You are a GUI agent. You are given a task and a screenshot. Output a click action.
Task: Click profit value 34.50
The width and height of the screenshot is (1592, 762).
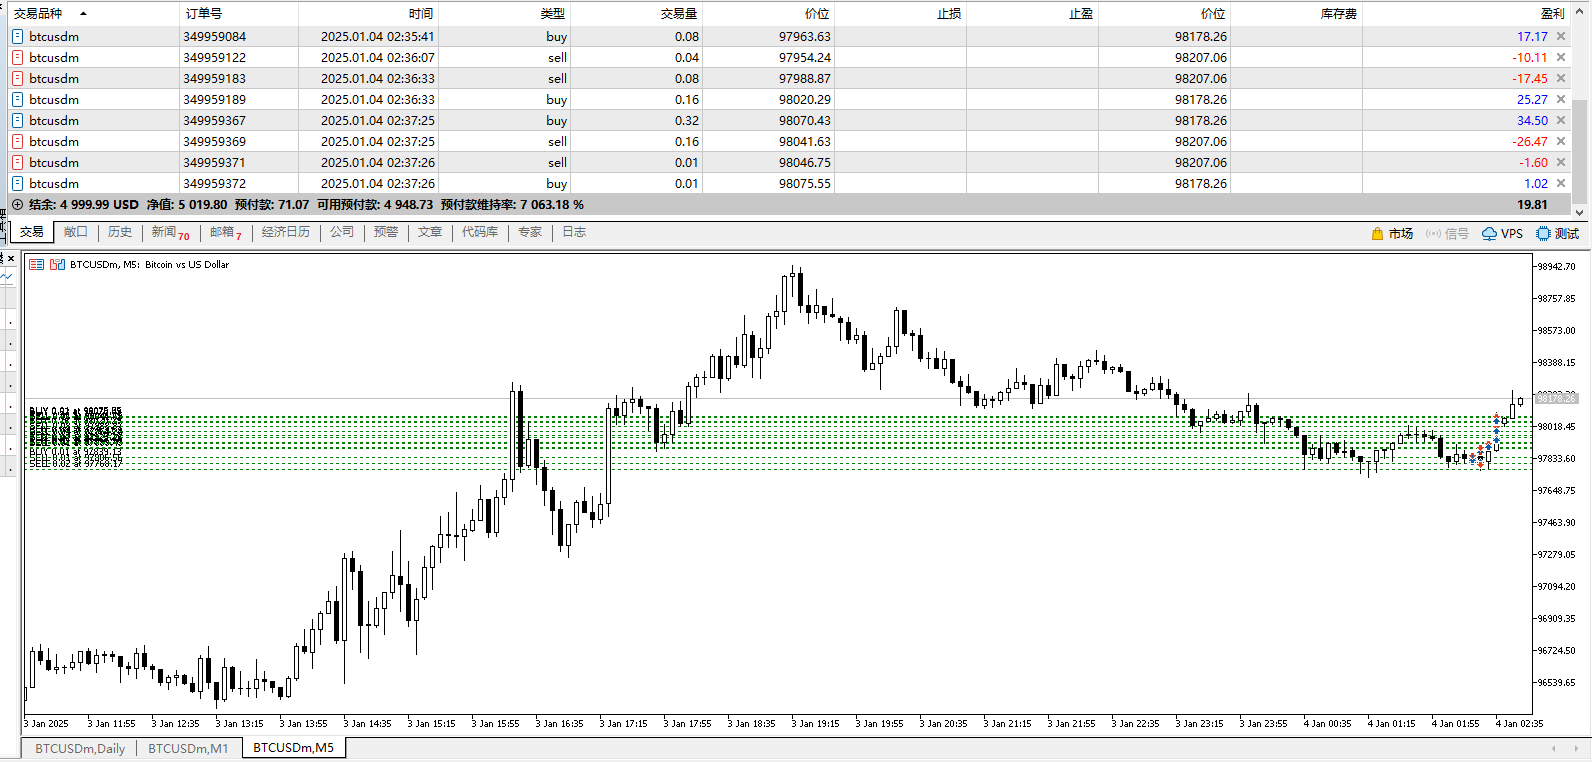pyautogui.click(x=1532, y=120)
